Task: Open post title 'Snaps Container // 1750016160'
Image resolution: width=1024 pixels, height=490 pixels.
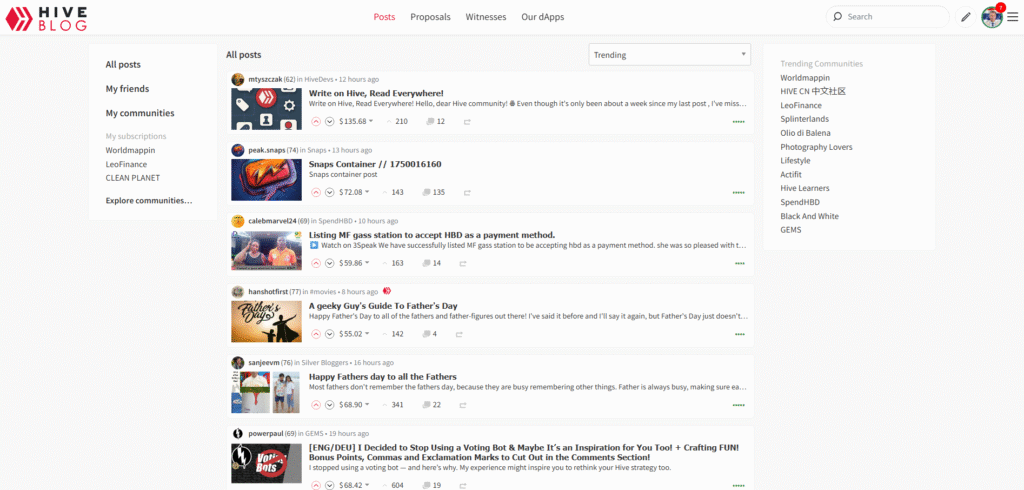Action: click(x=375, y=164)
